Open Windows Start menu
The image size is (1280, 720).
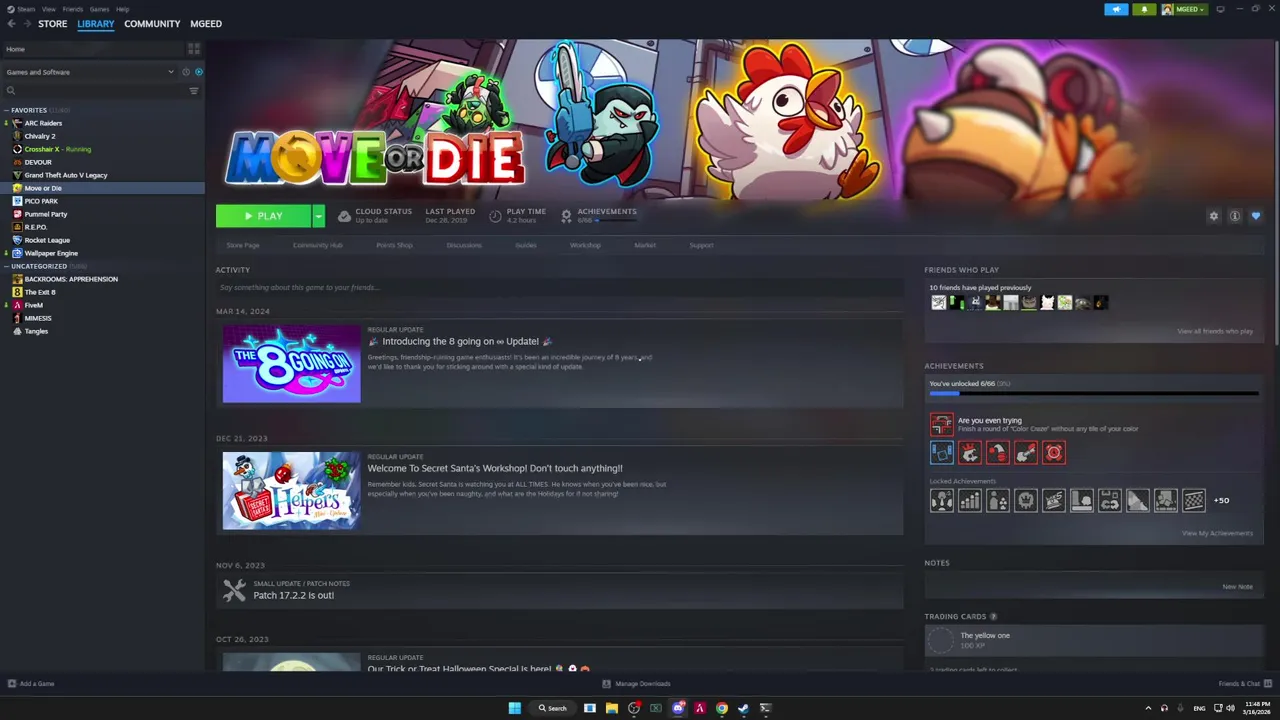tap(514, 708)
